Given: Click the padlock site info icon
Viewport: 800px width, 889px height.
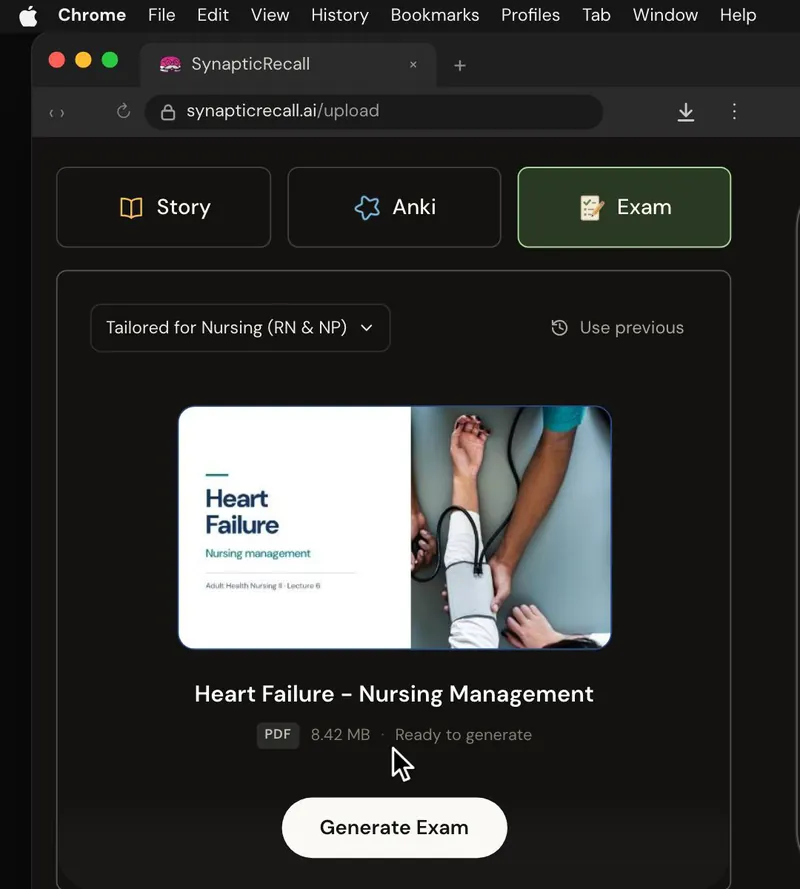Looking at the screenshot, I should tap(168, 112).
